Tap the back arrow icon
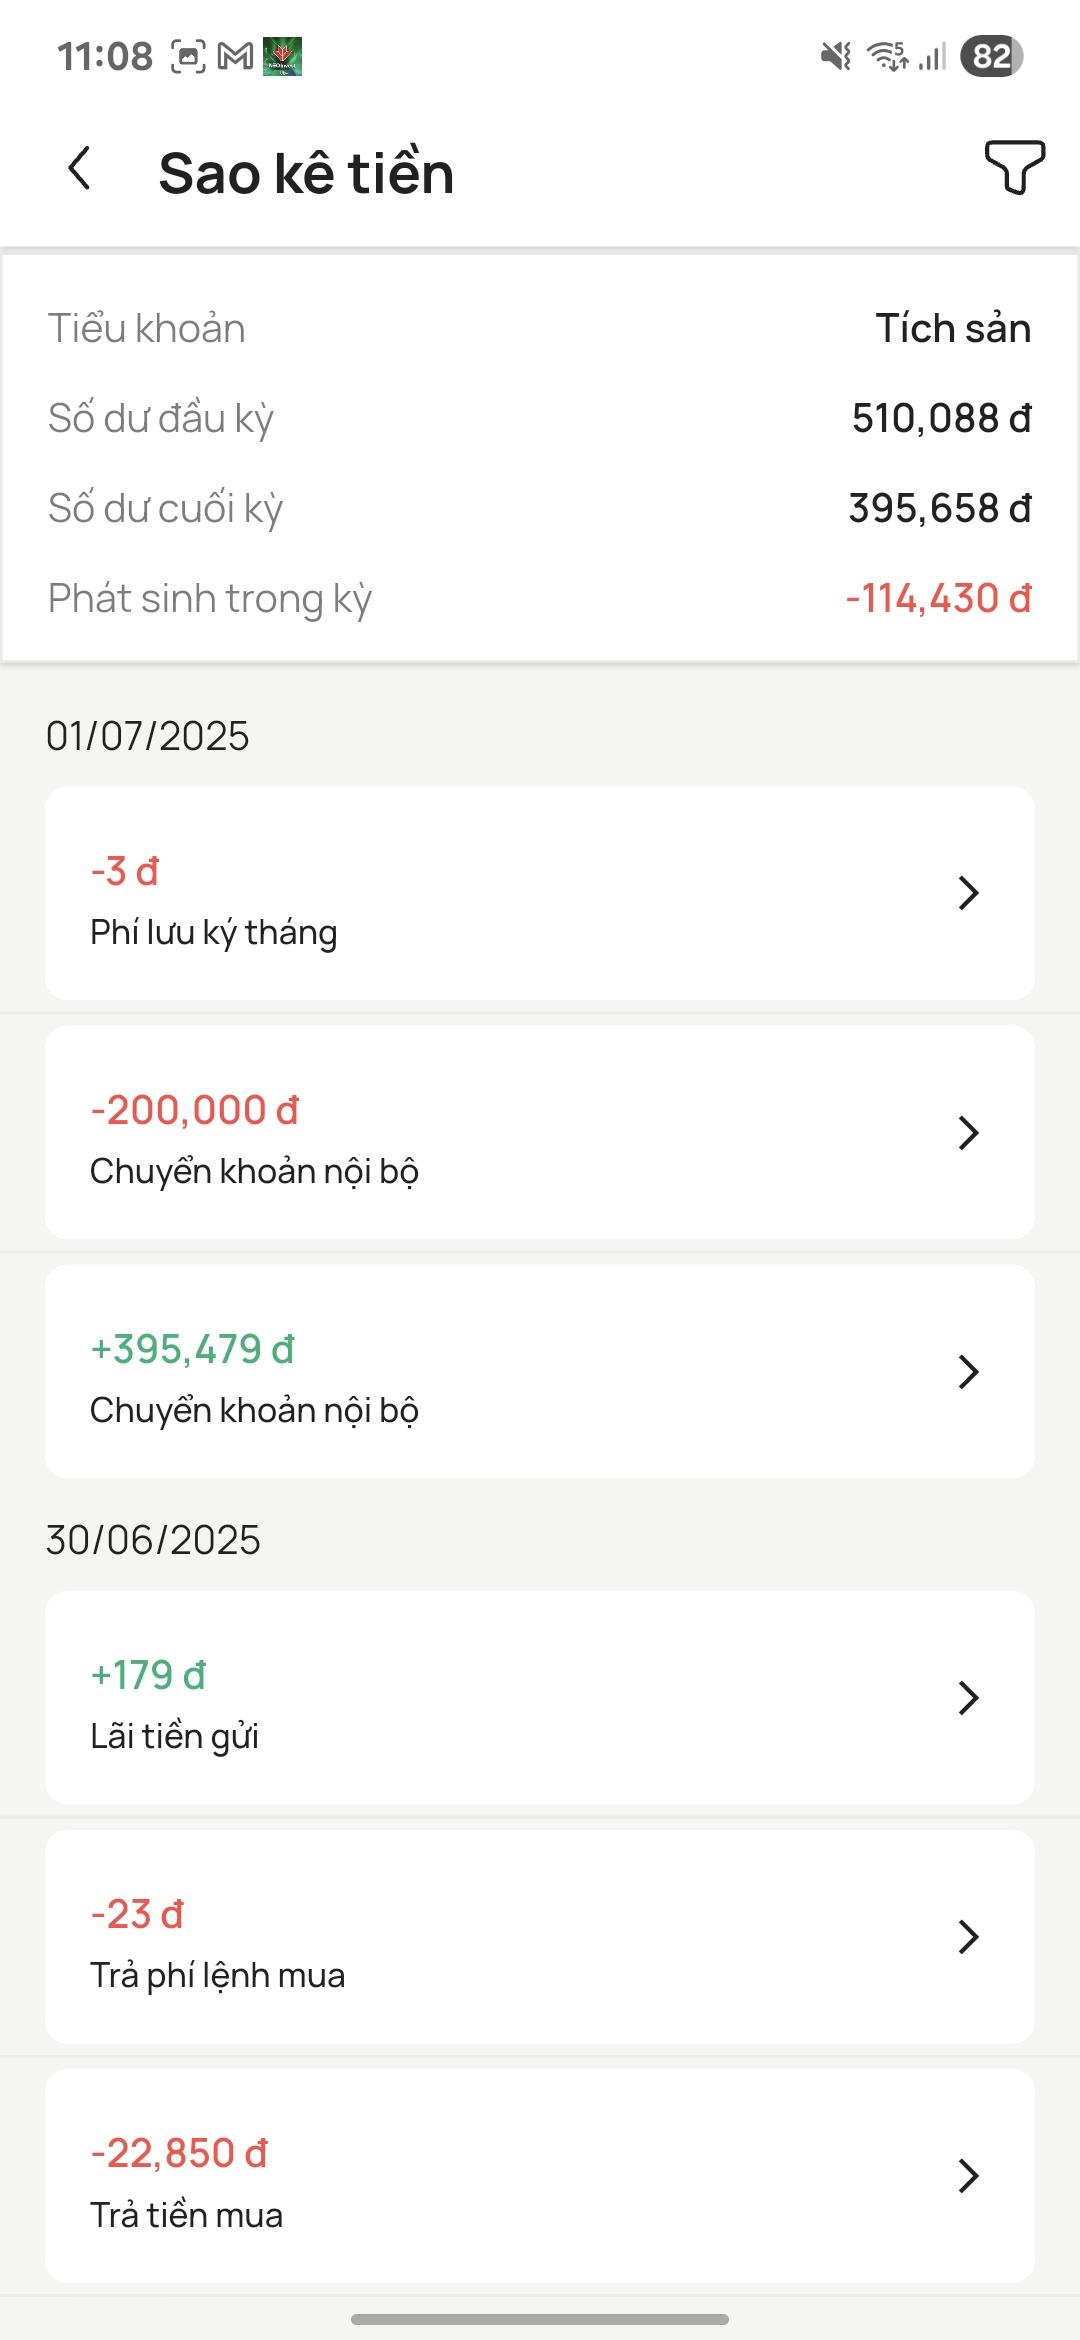This screenshot has width=1080, height=2340. click(x=80, y=169)
